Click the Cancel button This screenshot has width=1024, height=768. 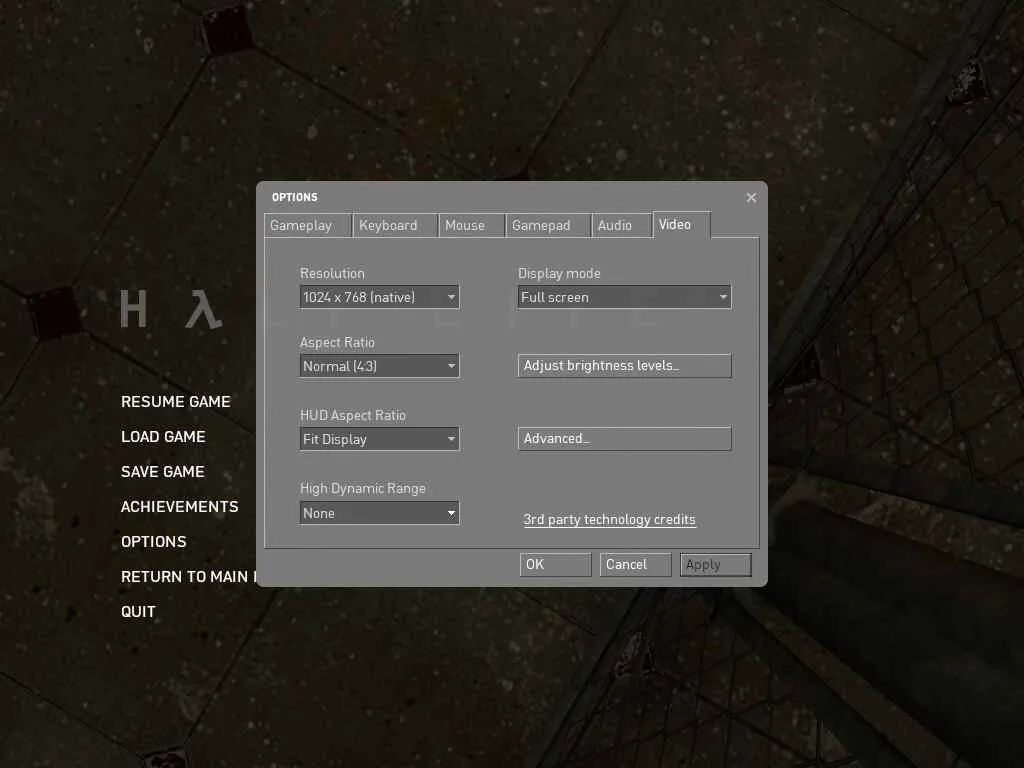pyautogui.click(x=635, y=565)
